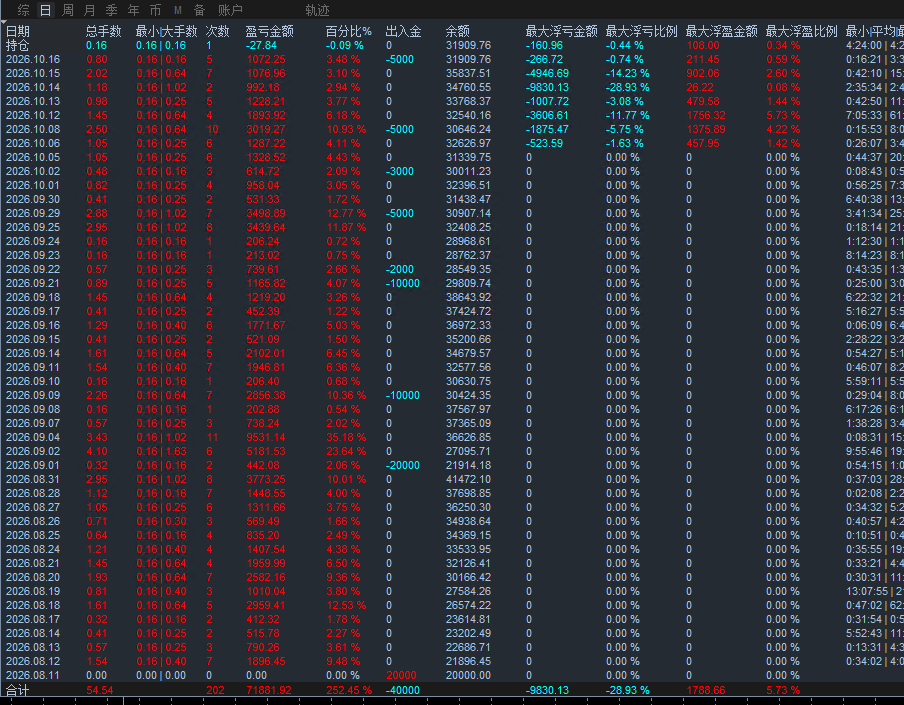Click total percentage 252.45 %

pos(349,690)
